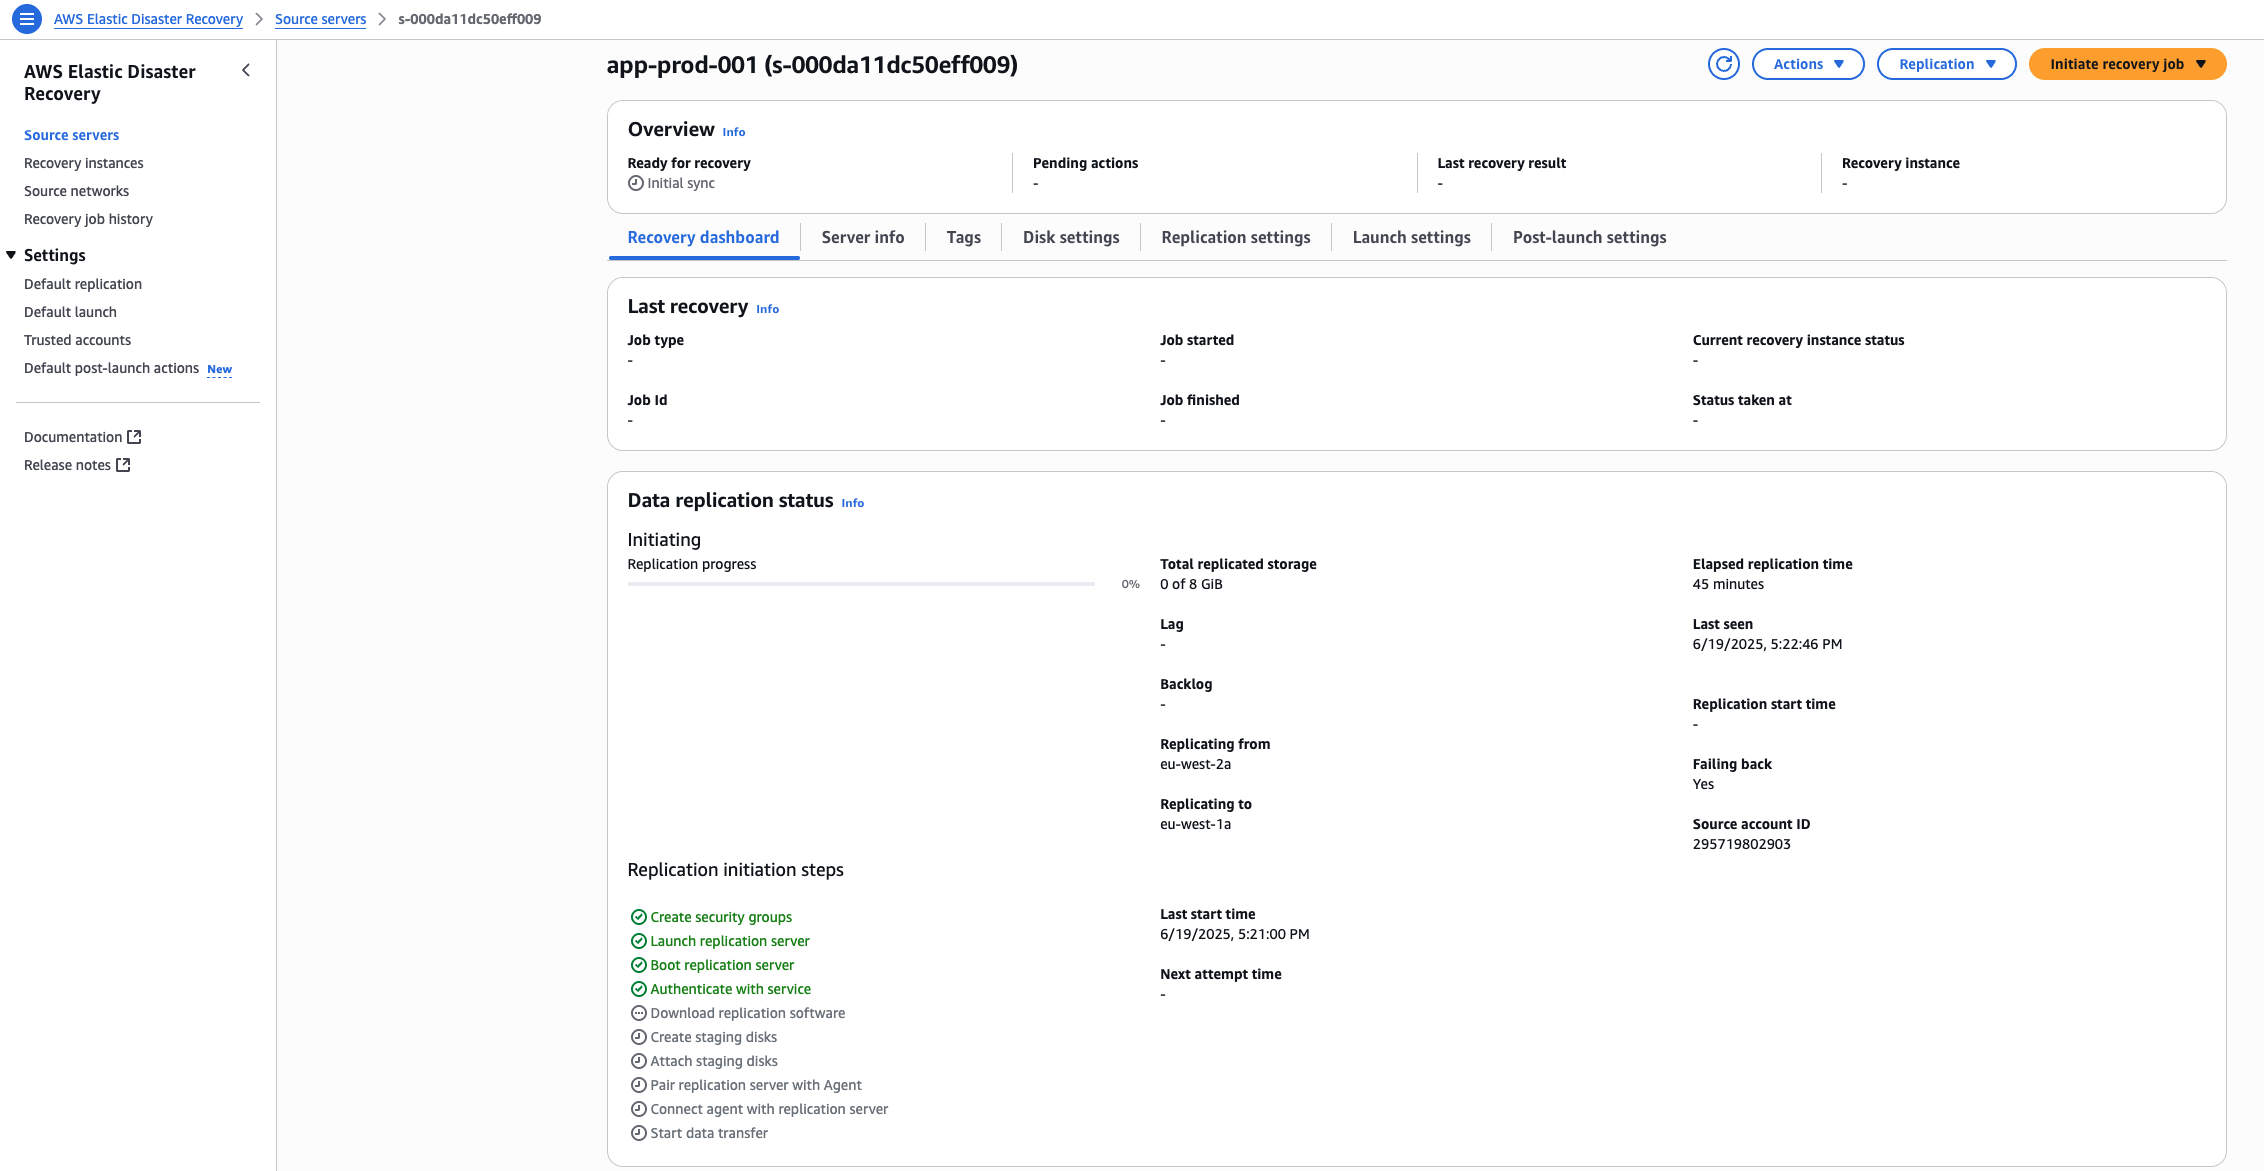The height and width of the screenshot is (1171, 2264).
Task: Click the check icon beside Boot replication server
Action: coord(638,964)
